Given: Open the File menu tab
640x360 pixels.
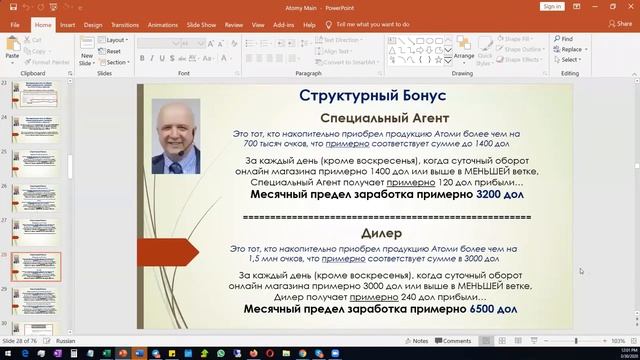Looking at the screenshot, I should pyautogui.click(x=15, y=25).
